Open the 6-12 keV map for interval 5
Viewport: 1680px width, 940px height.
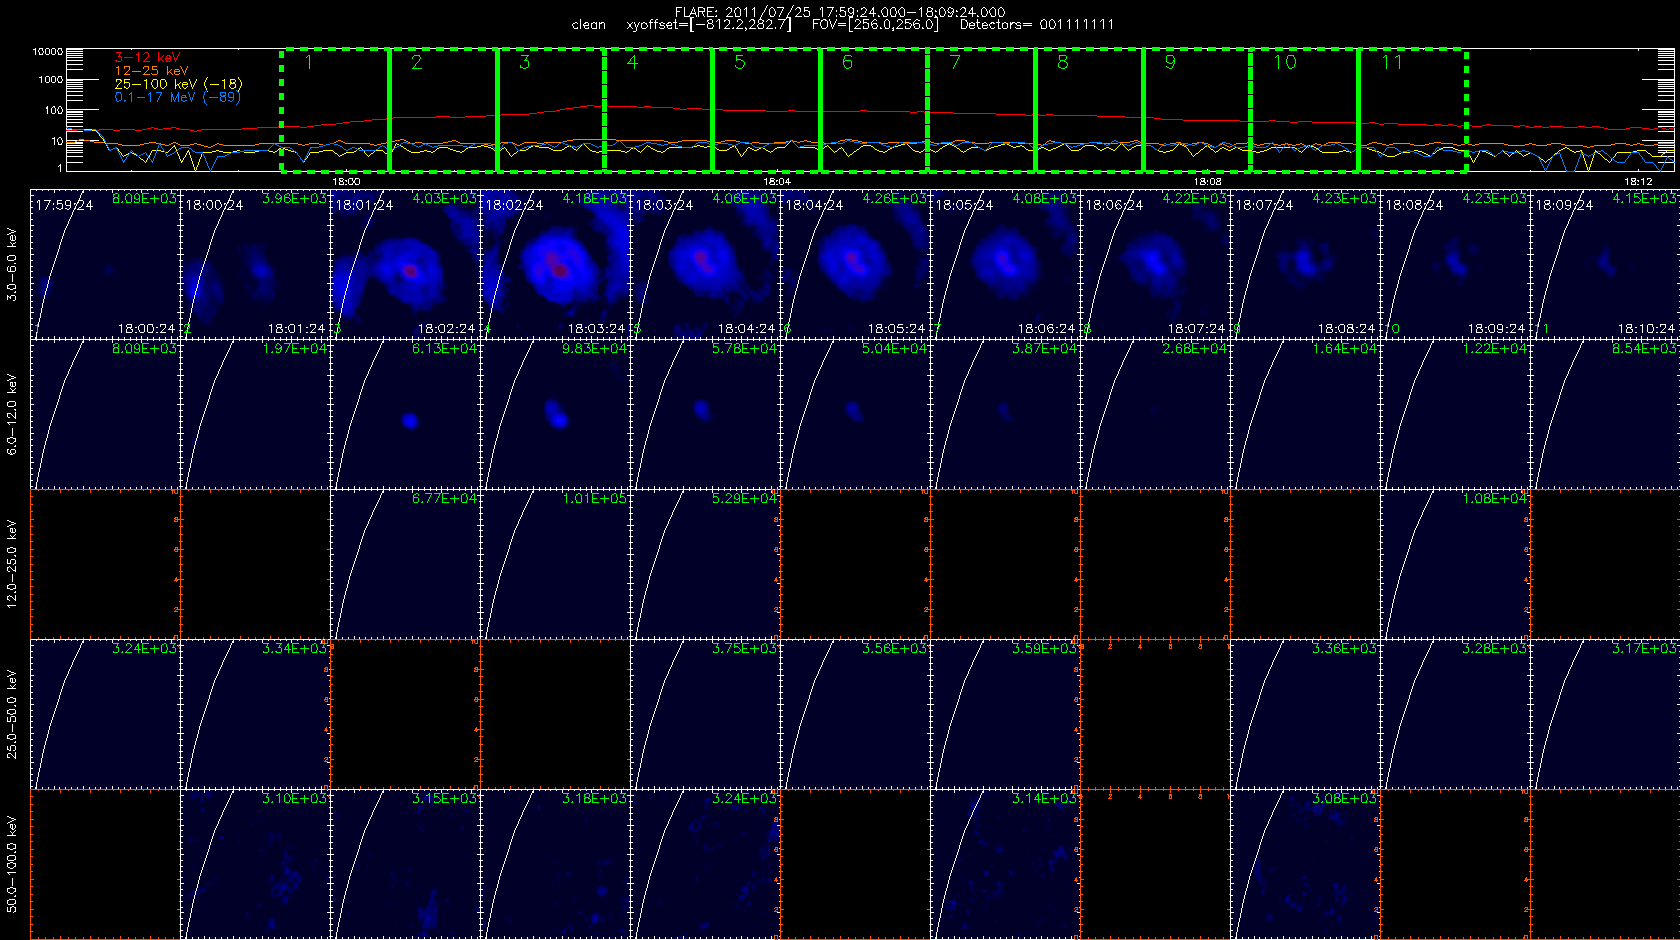pos(705,414)
